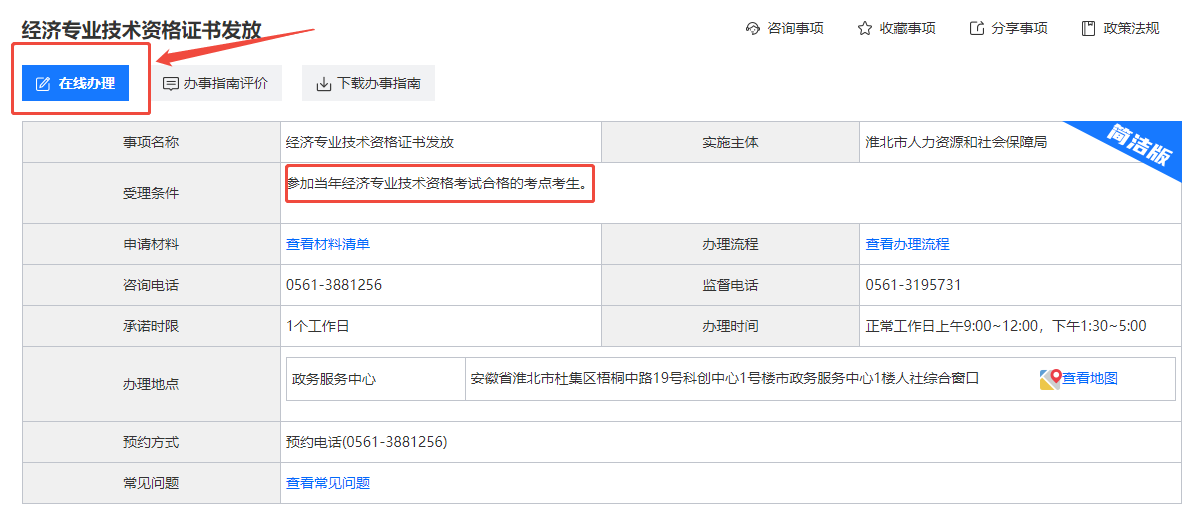Click the blue 简洁版 corner ribbon

(1143, 148)
